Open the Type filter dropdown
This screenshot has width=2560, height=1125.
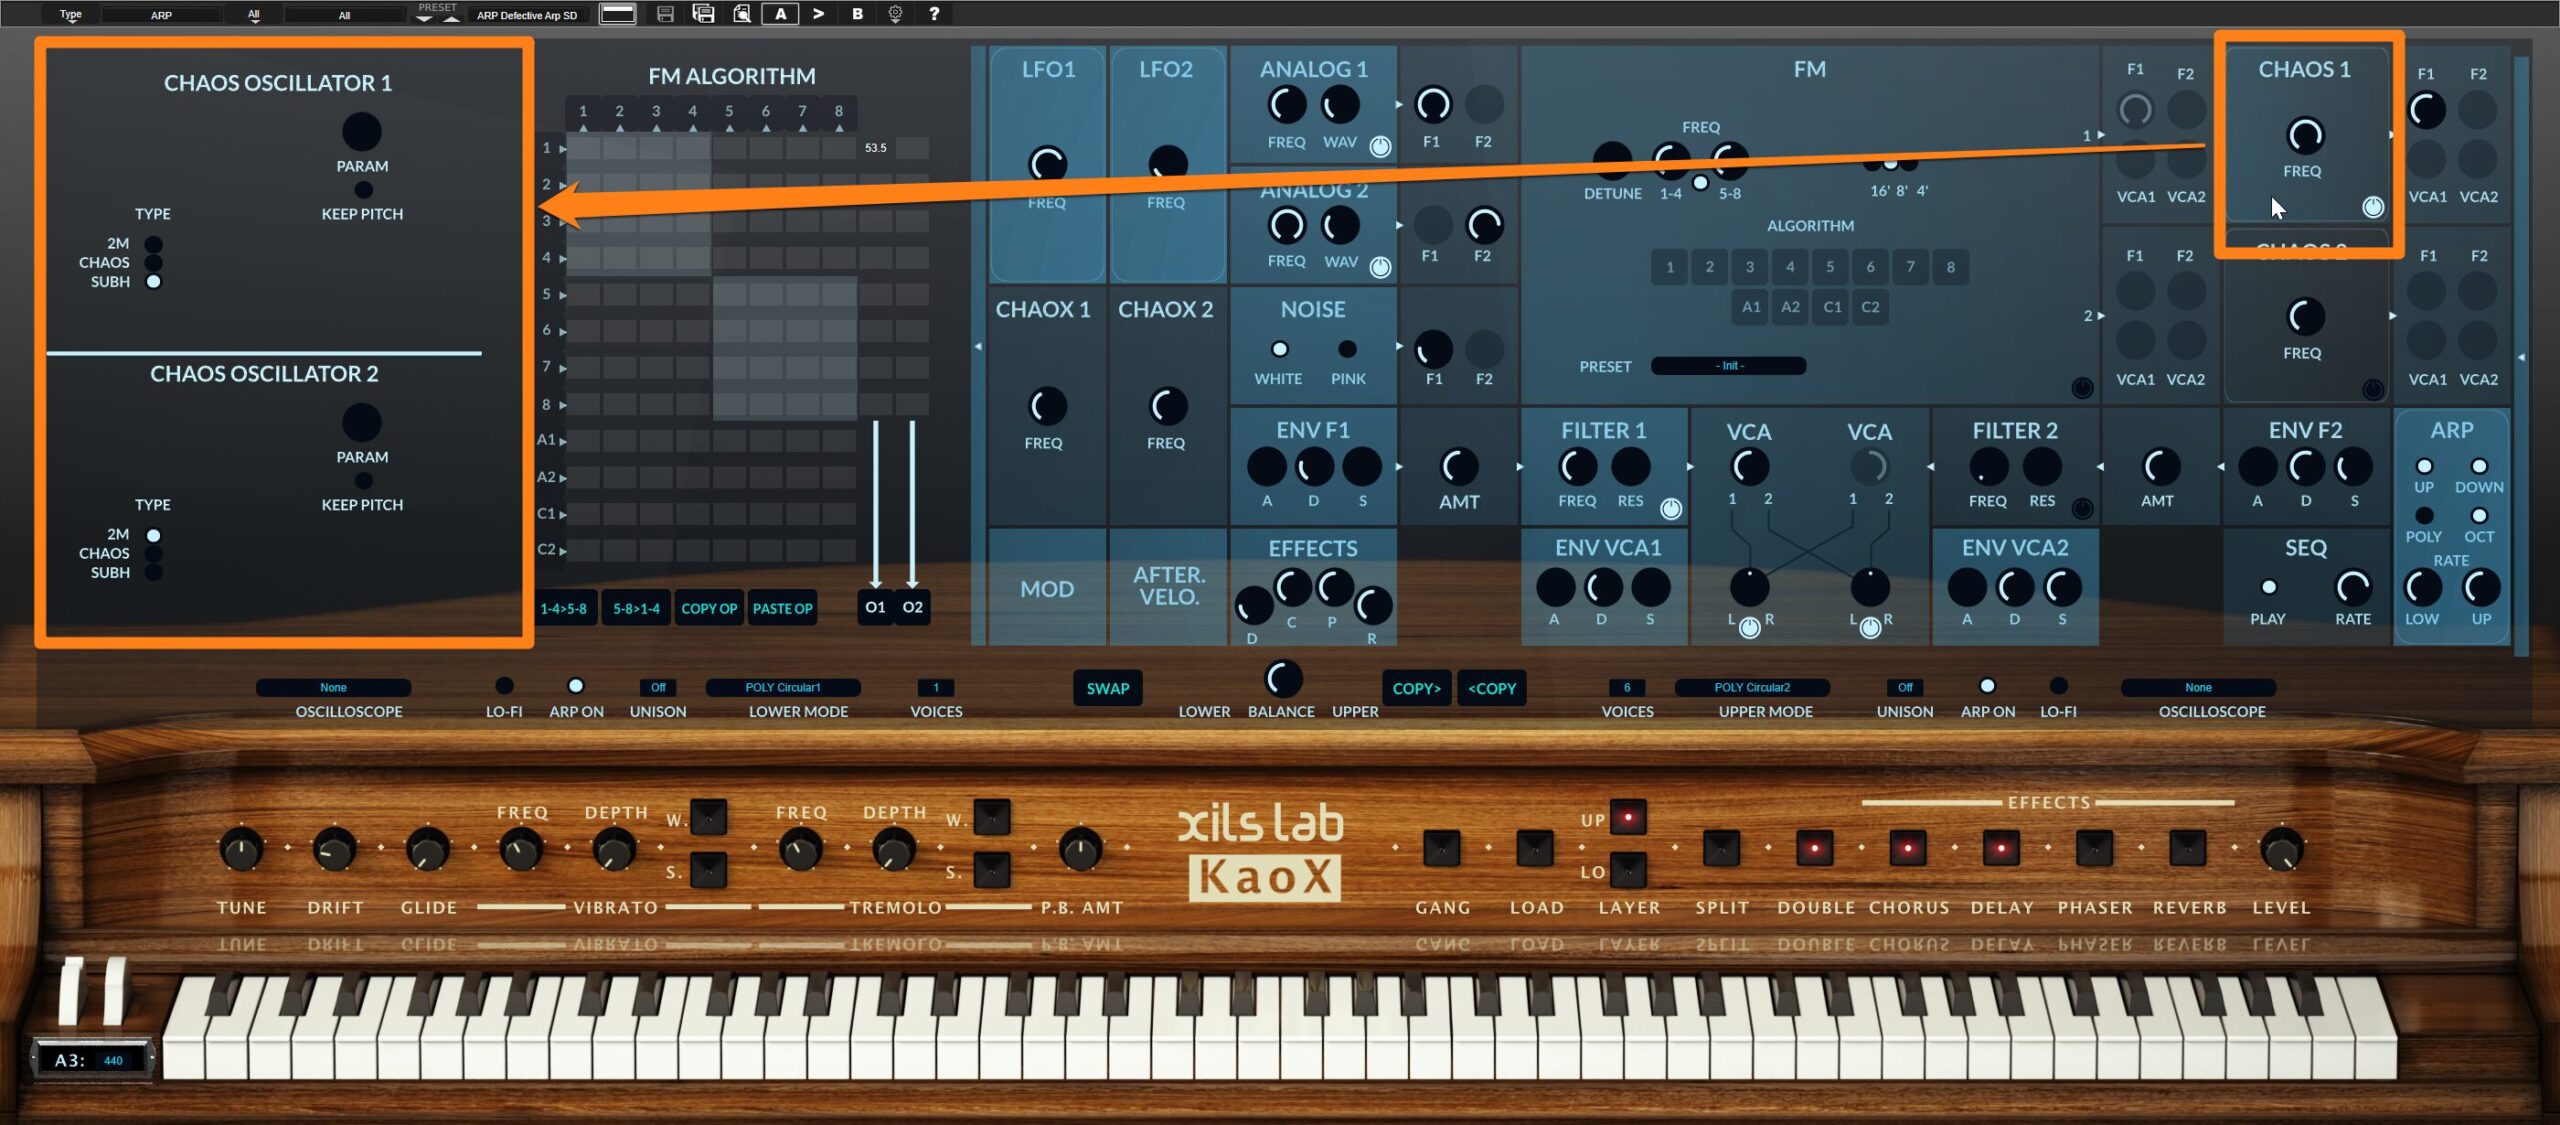pos(70,15)
